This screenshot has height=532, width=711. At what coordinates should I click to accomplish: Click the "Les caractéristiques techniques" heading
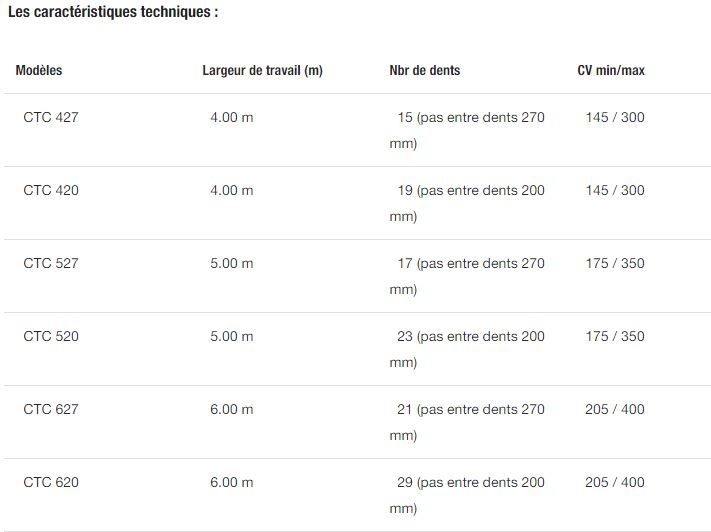112,13
